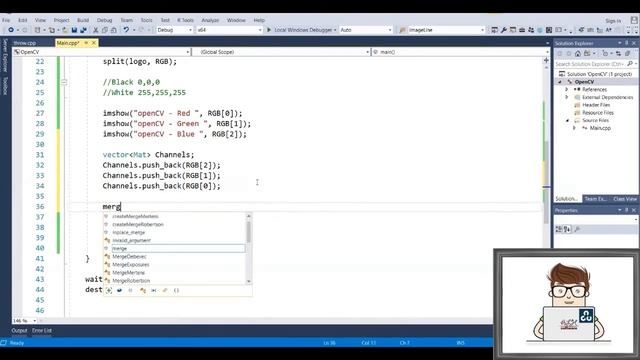Click the Navigate Backward circle icon
640x360 pixels.
[11, 30]
